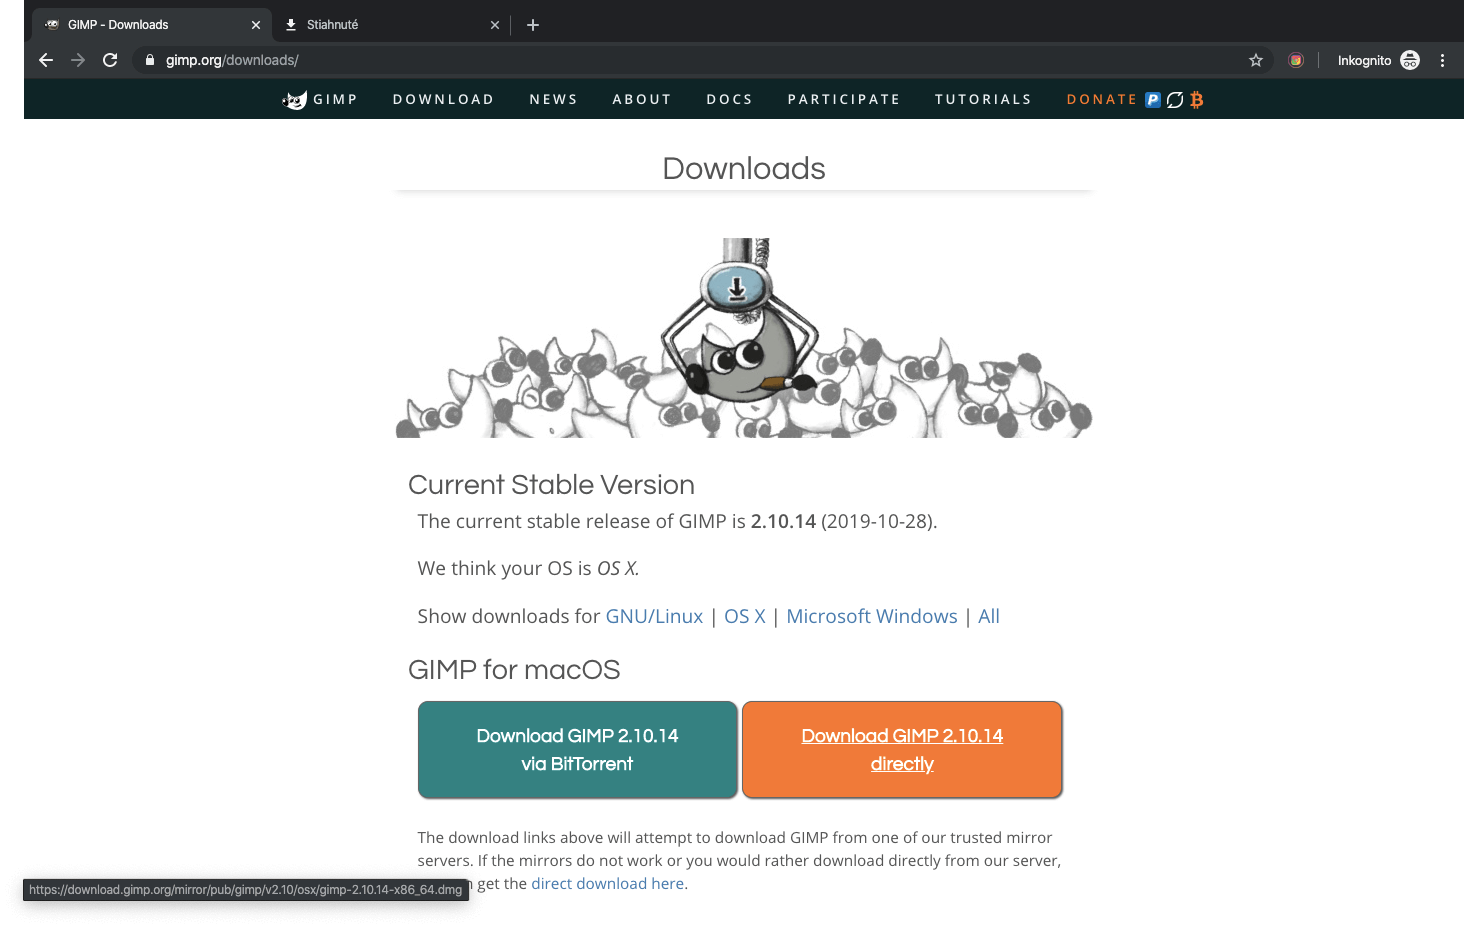Viewport: 1464px width, 928px height.
Task: Go to the ABOUT page
Action: point(642,99)
